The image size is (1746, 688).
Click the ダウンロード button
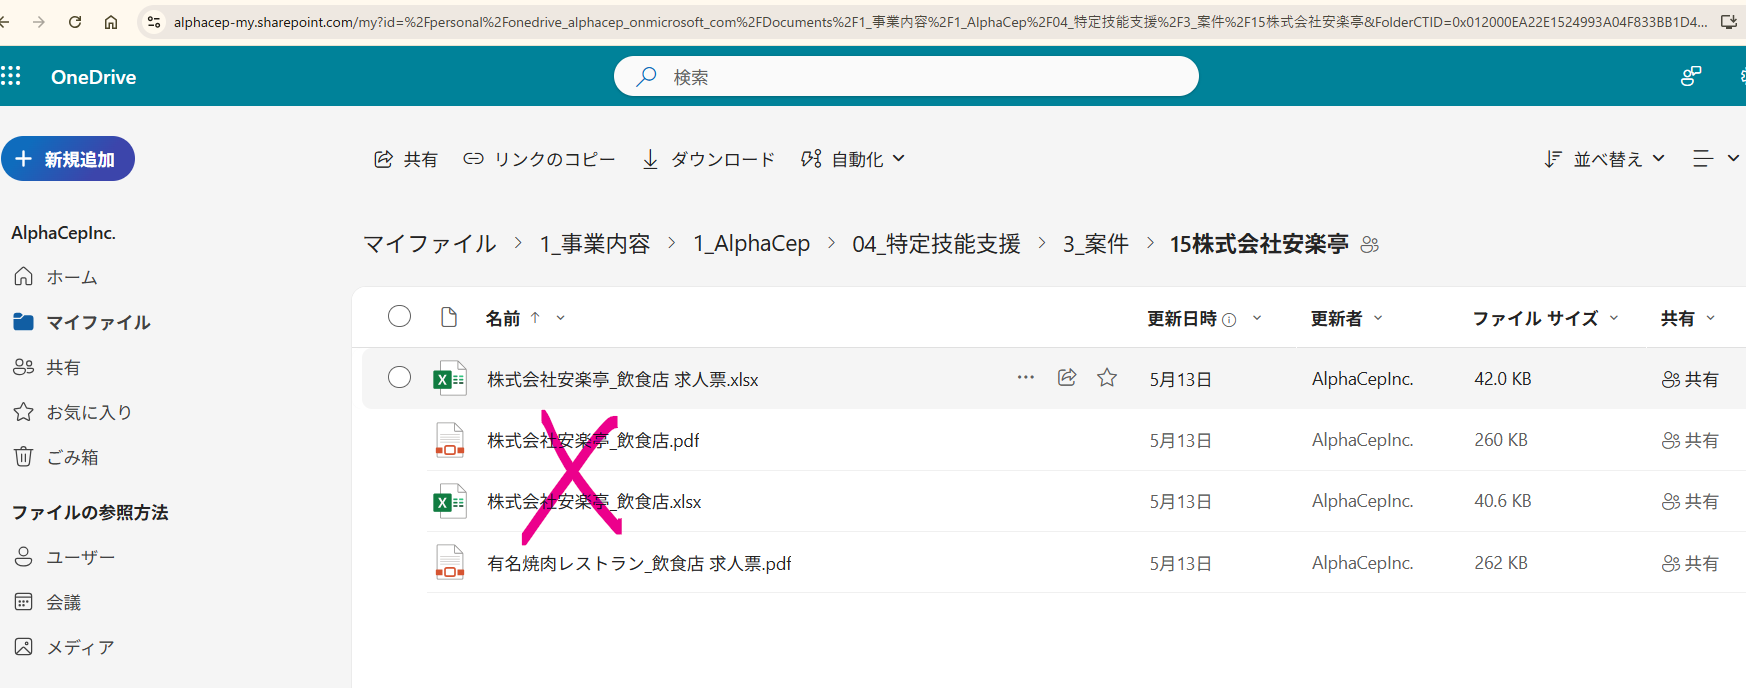pyautogui.click(x=709, y=159)
